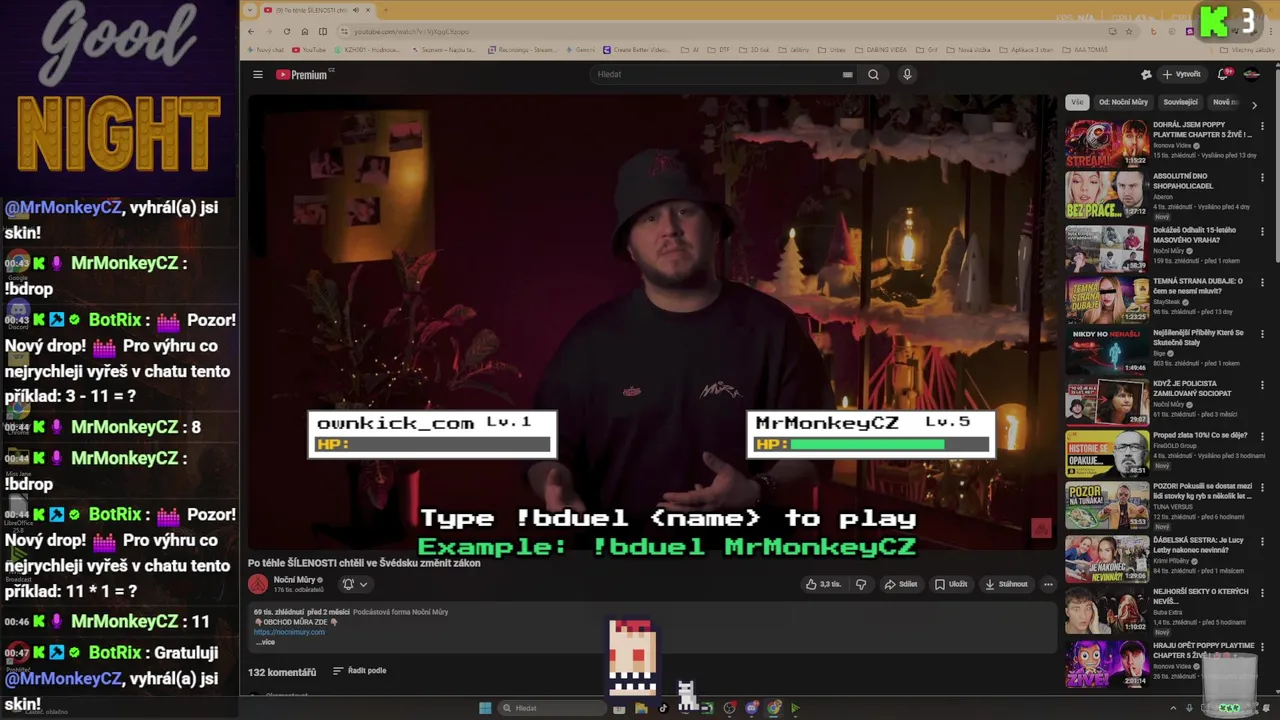1280x720 pixels.
Task: Open the YouTube hamburger guide menu
Action: point(257,74)
